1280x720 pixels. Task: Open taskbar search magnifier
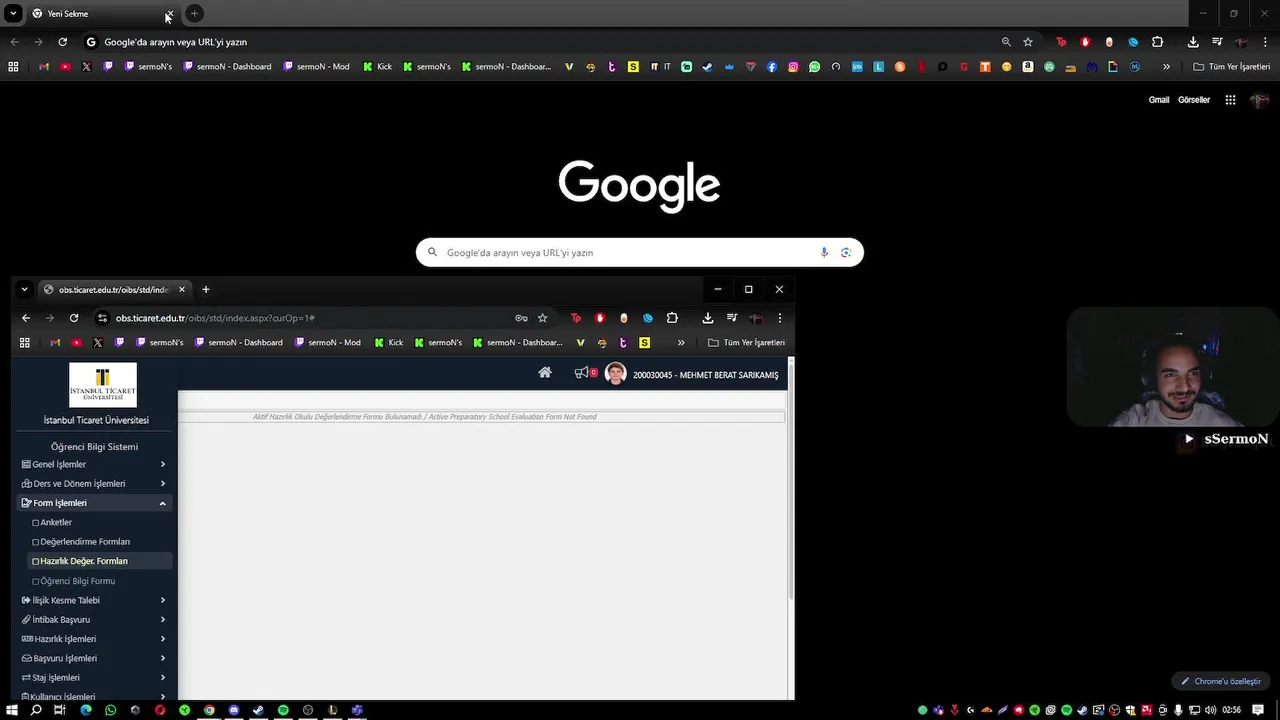[x=36, y=710]
